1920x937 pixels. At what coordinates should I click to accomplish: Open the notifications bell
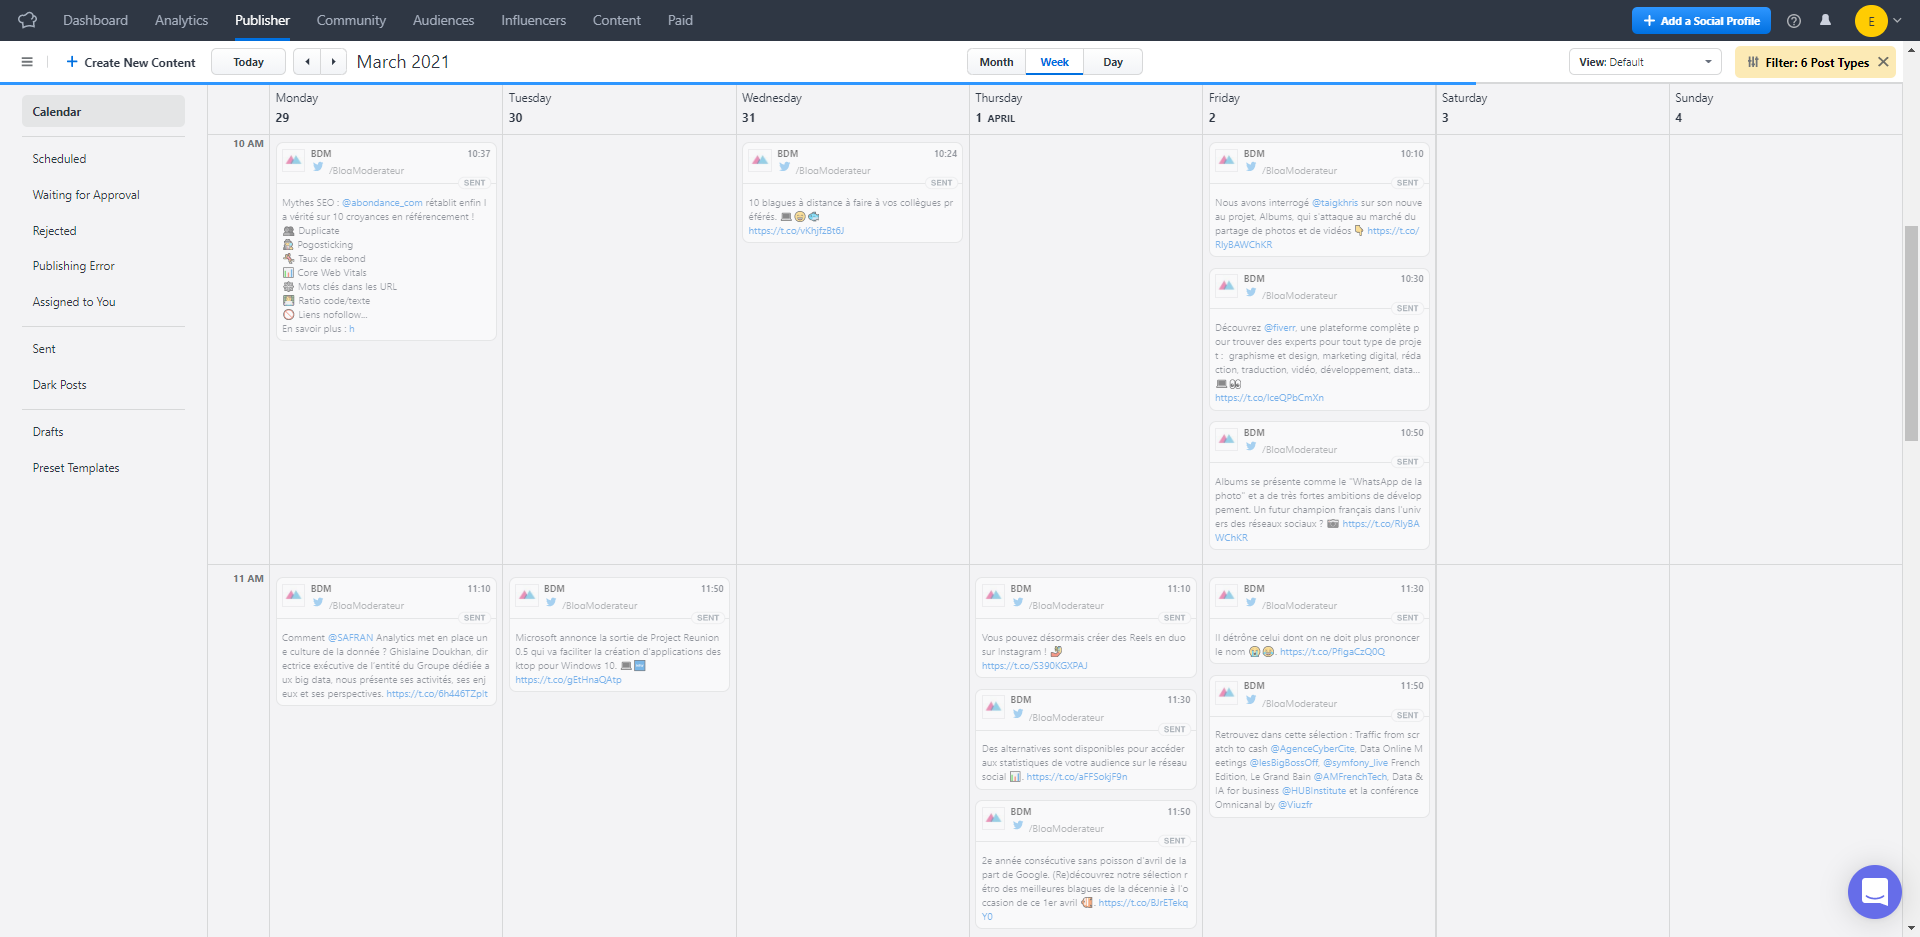tap(1825, 20)
